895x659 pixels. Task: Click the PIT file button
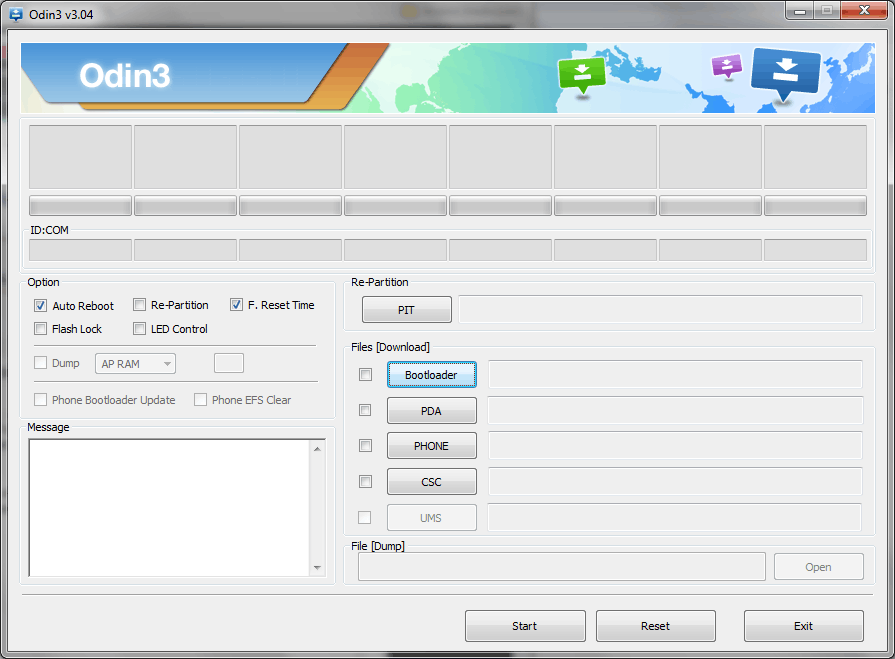tap(406, 310)
